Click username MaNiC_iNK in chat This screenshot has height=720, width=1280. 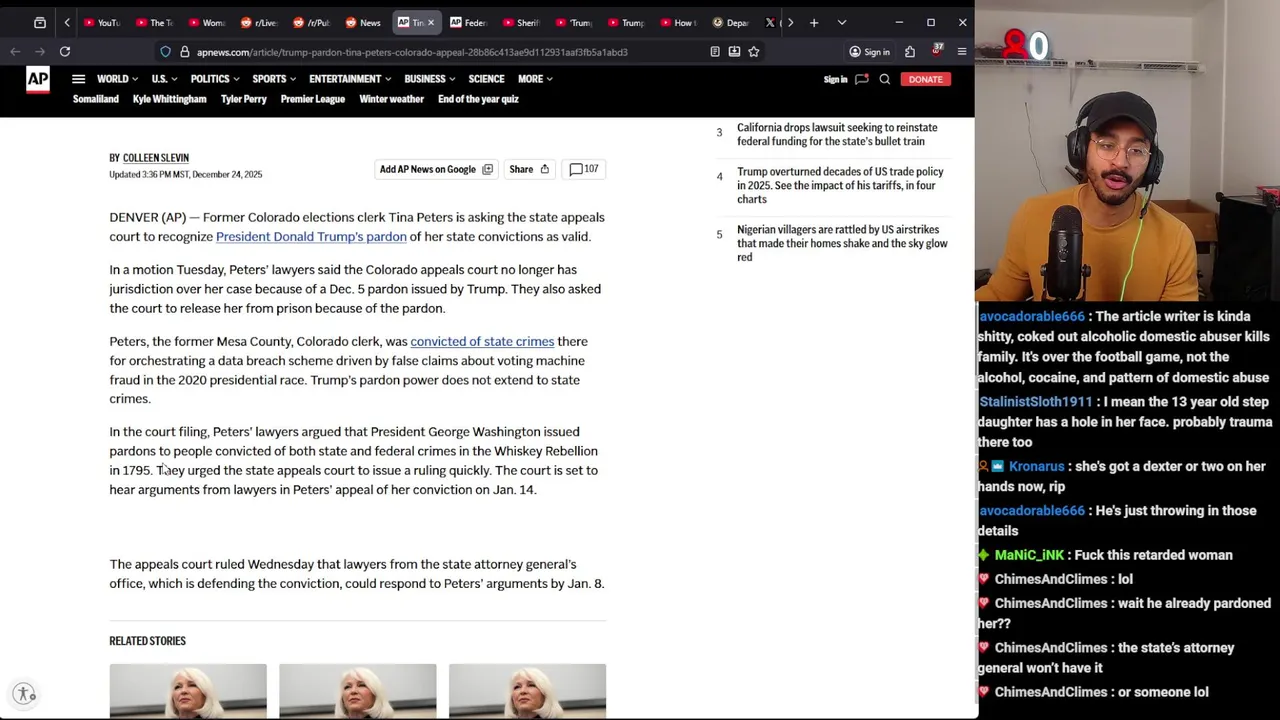[x=1029, y=555]
